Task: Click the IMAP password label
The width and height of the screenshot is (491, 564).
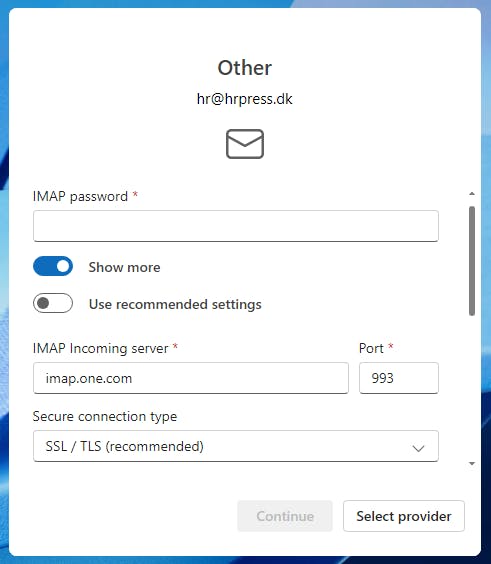Action: click(80, 196)
